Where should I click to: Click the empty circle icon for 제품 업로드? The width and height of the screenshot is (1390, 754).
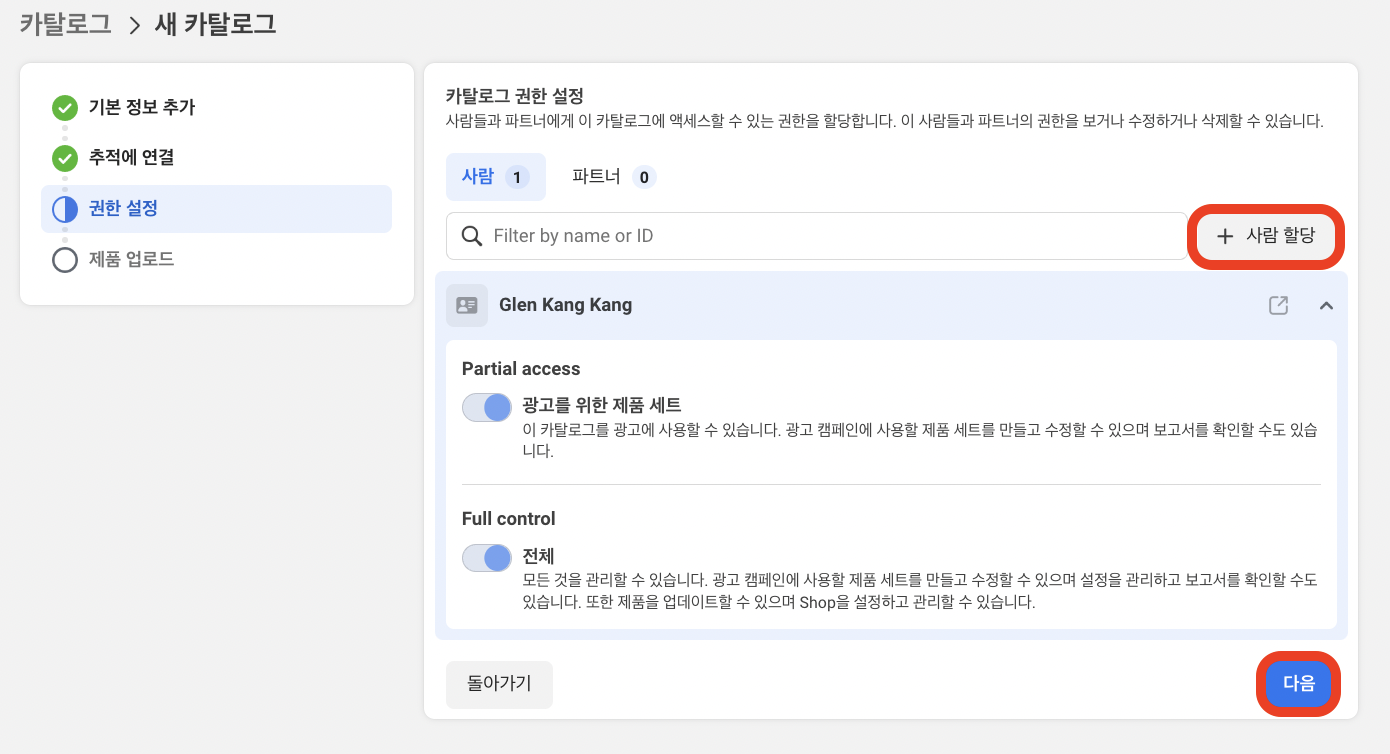64,259
